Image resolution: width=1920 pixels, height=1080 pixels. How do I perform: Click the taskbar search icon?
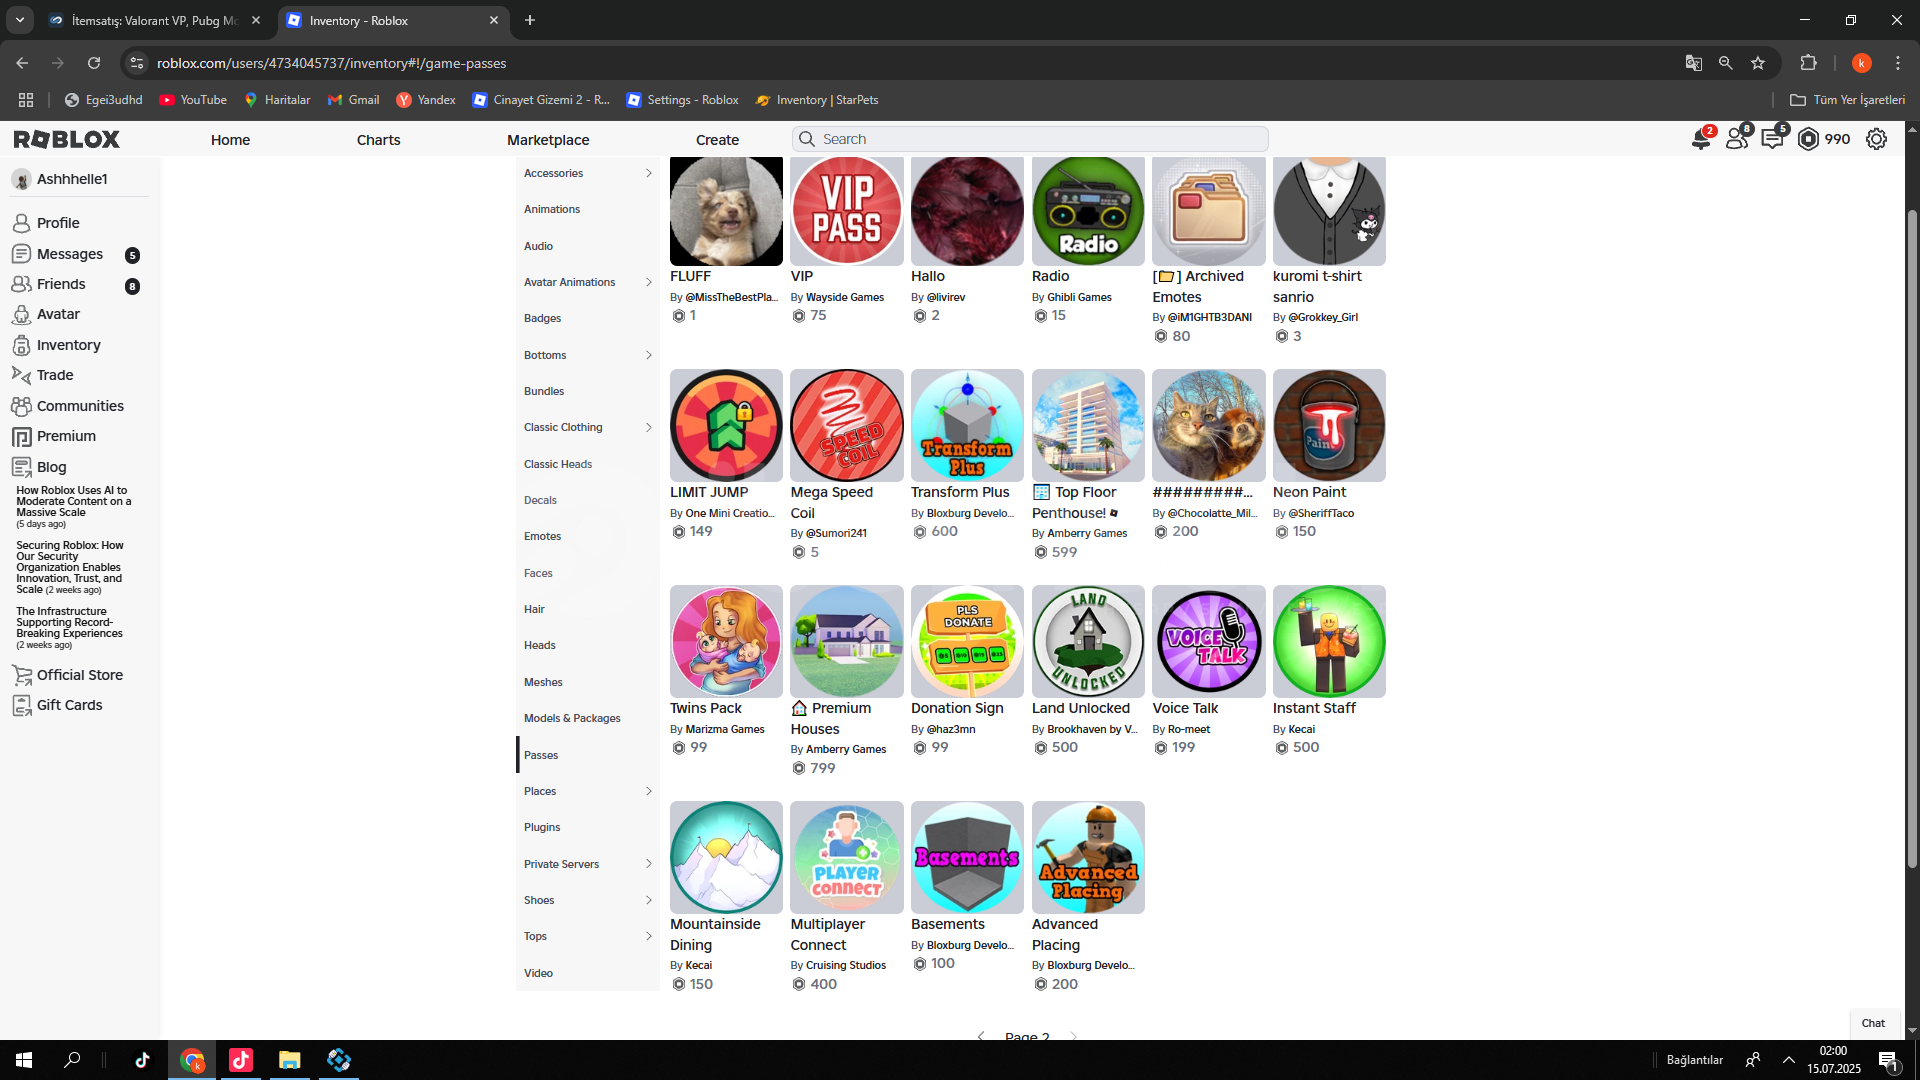(x=72, y=1060)
